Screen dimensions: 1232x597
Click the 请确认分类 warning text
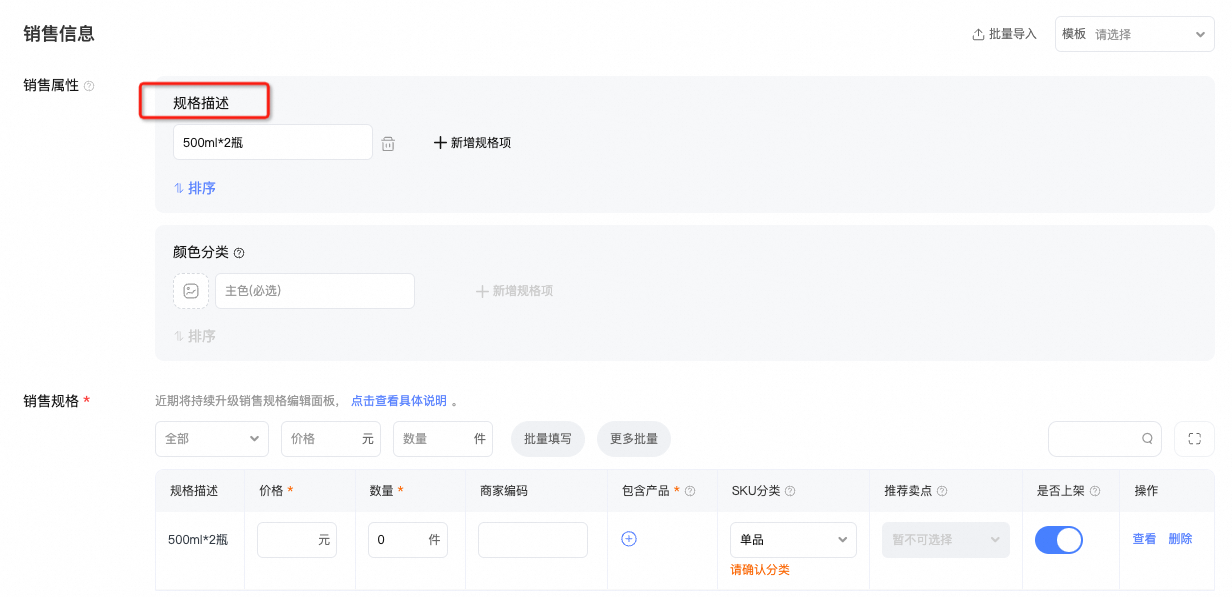pyautogui.click(x=760, y=570)
